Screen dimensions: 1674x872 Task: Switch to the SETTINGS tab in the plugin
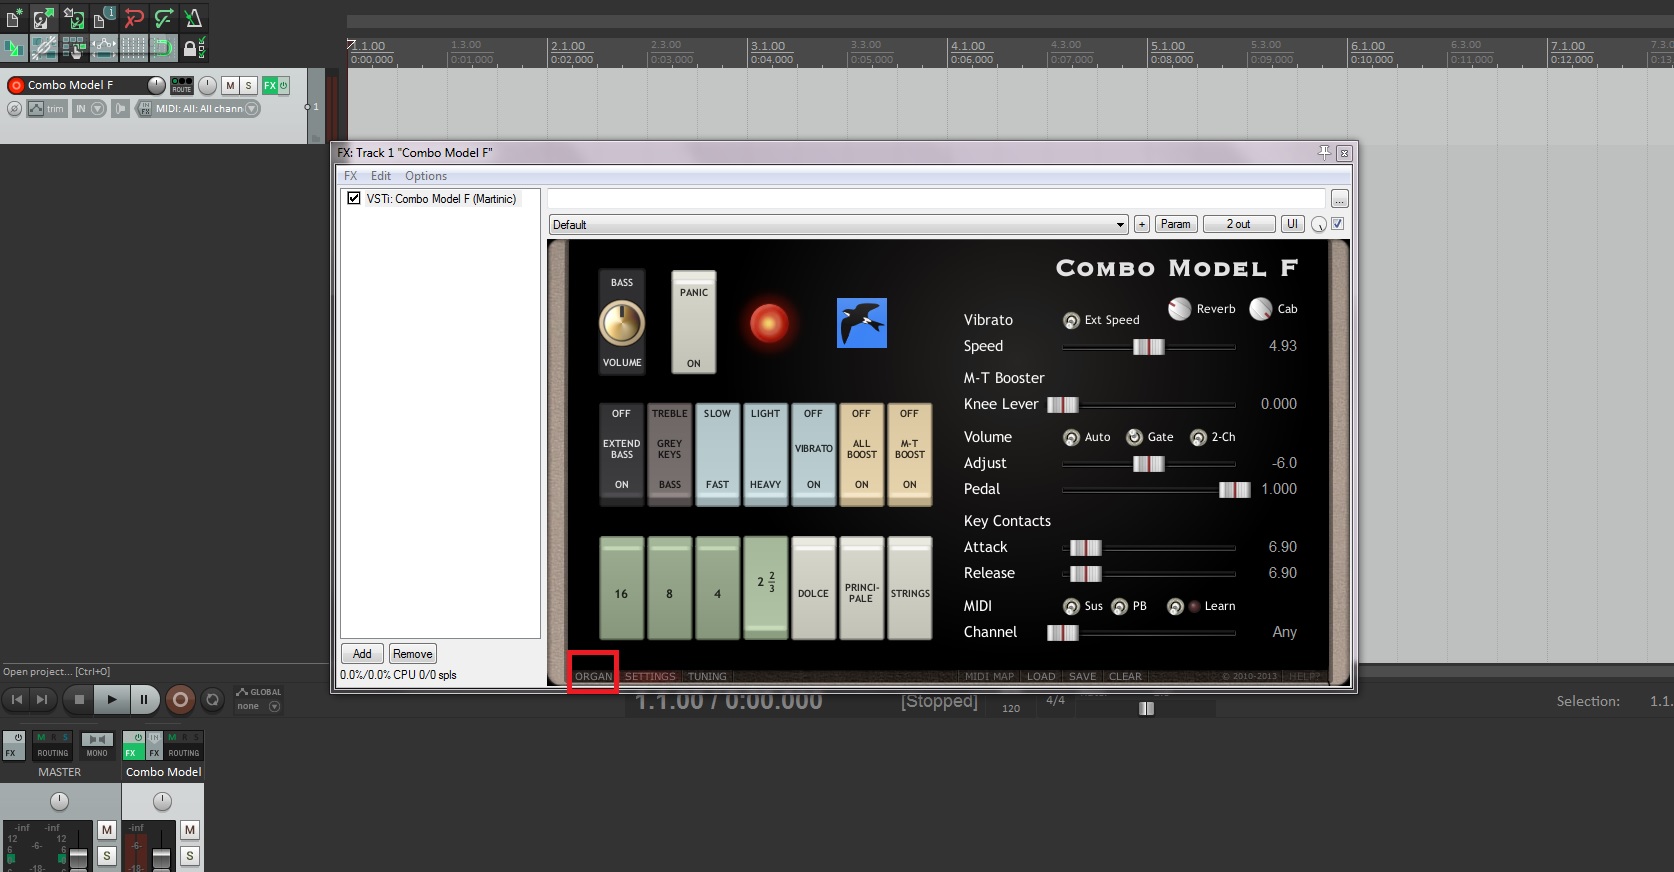650,676
